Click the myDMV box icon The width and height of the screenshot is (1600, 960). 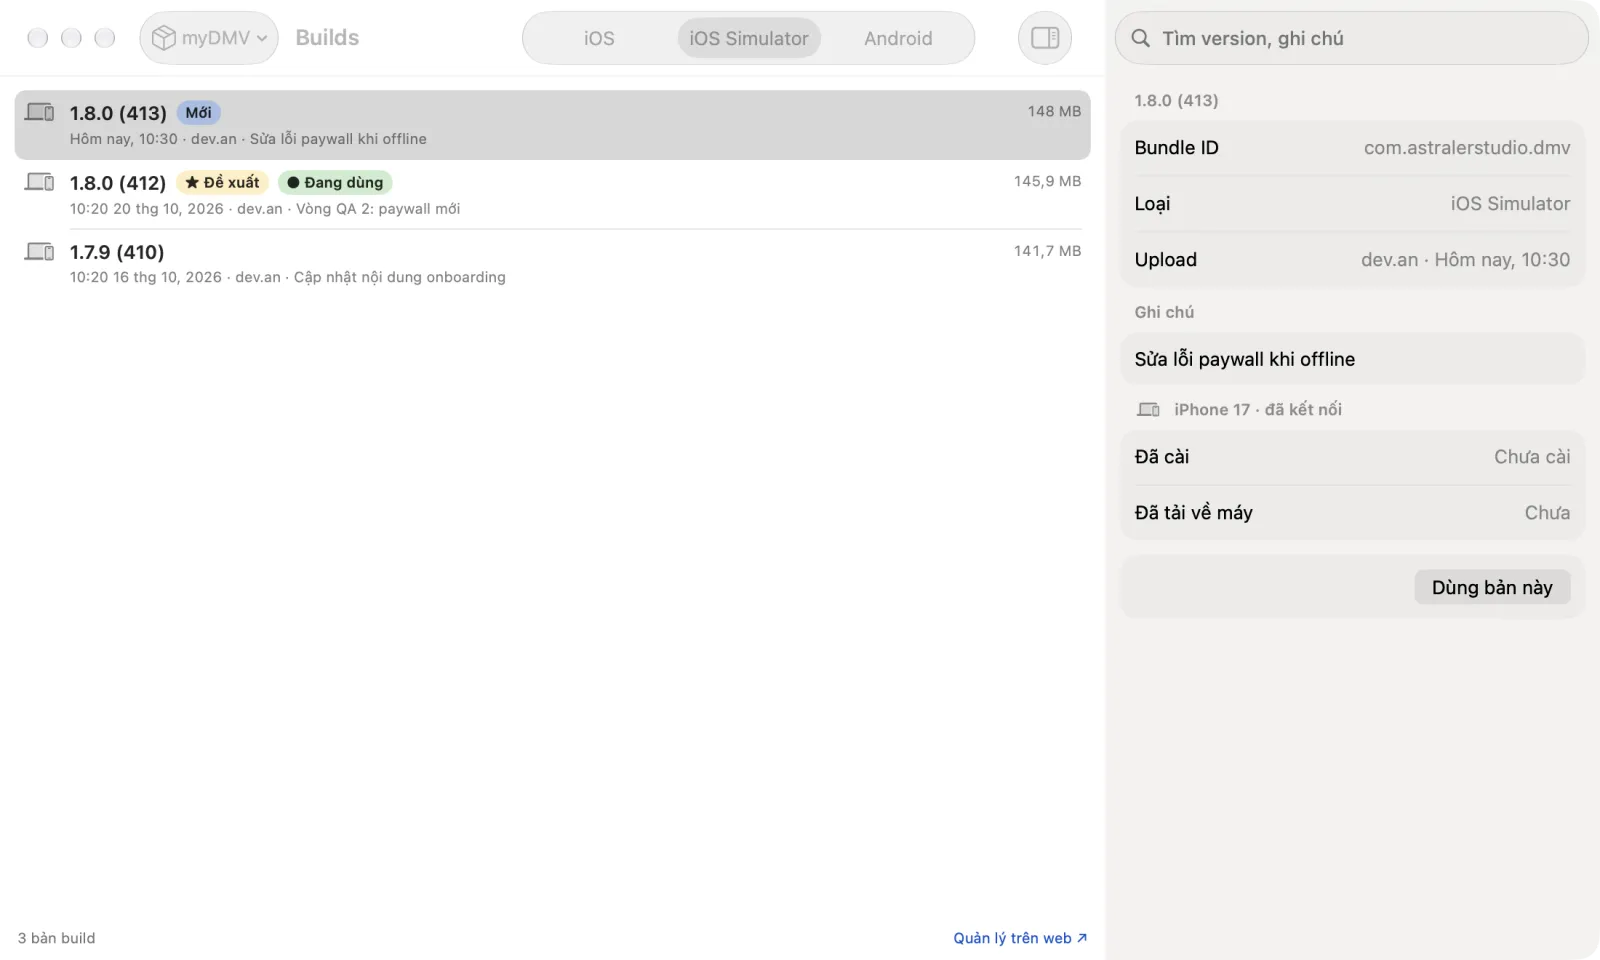[x=163, y=38]
